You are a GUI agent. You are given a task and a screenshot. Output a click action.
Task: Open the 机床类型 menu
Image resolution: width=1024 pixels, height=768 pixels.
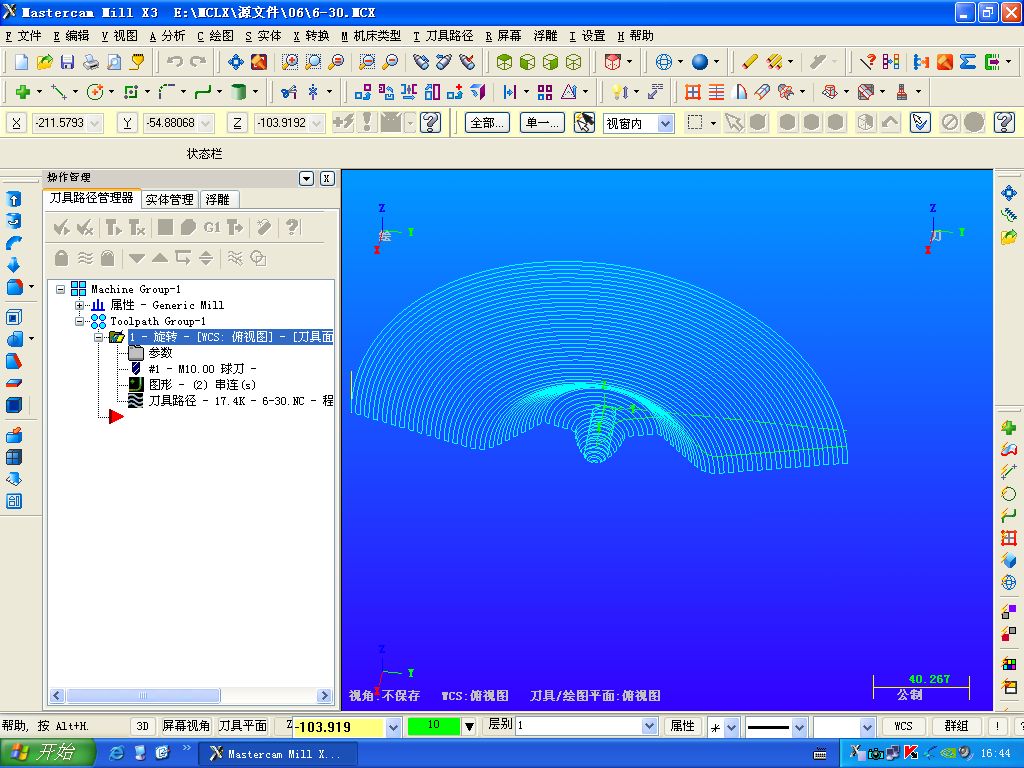pos(371,36)
